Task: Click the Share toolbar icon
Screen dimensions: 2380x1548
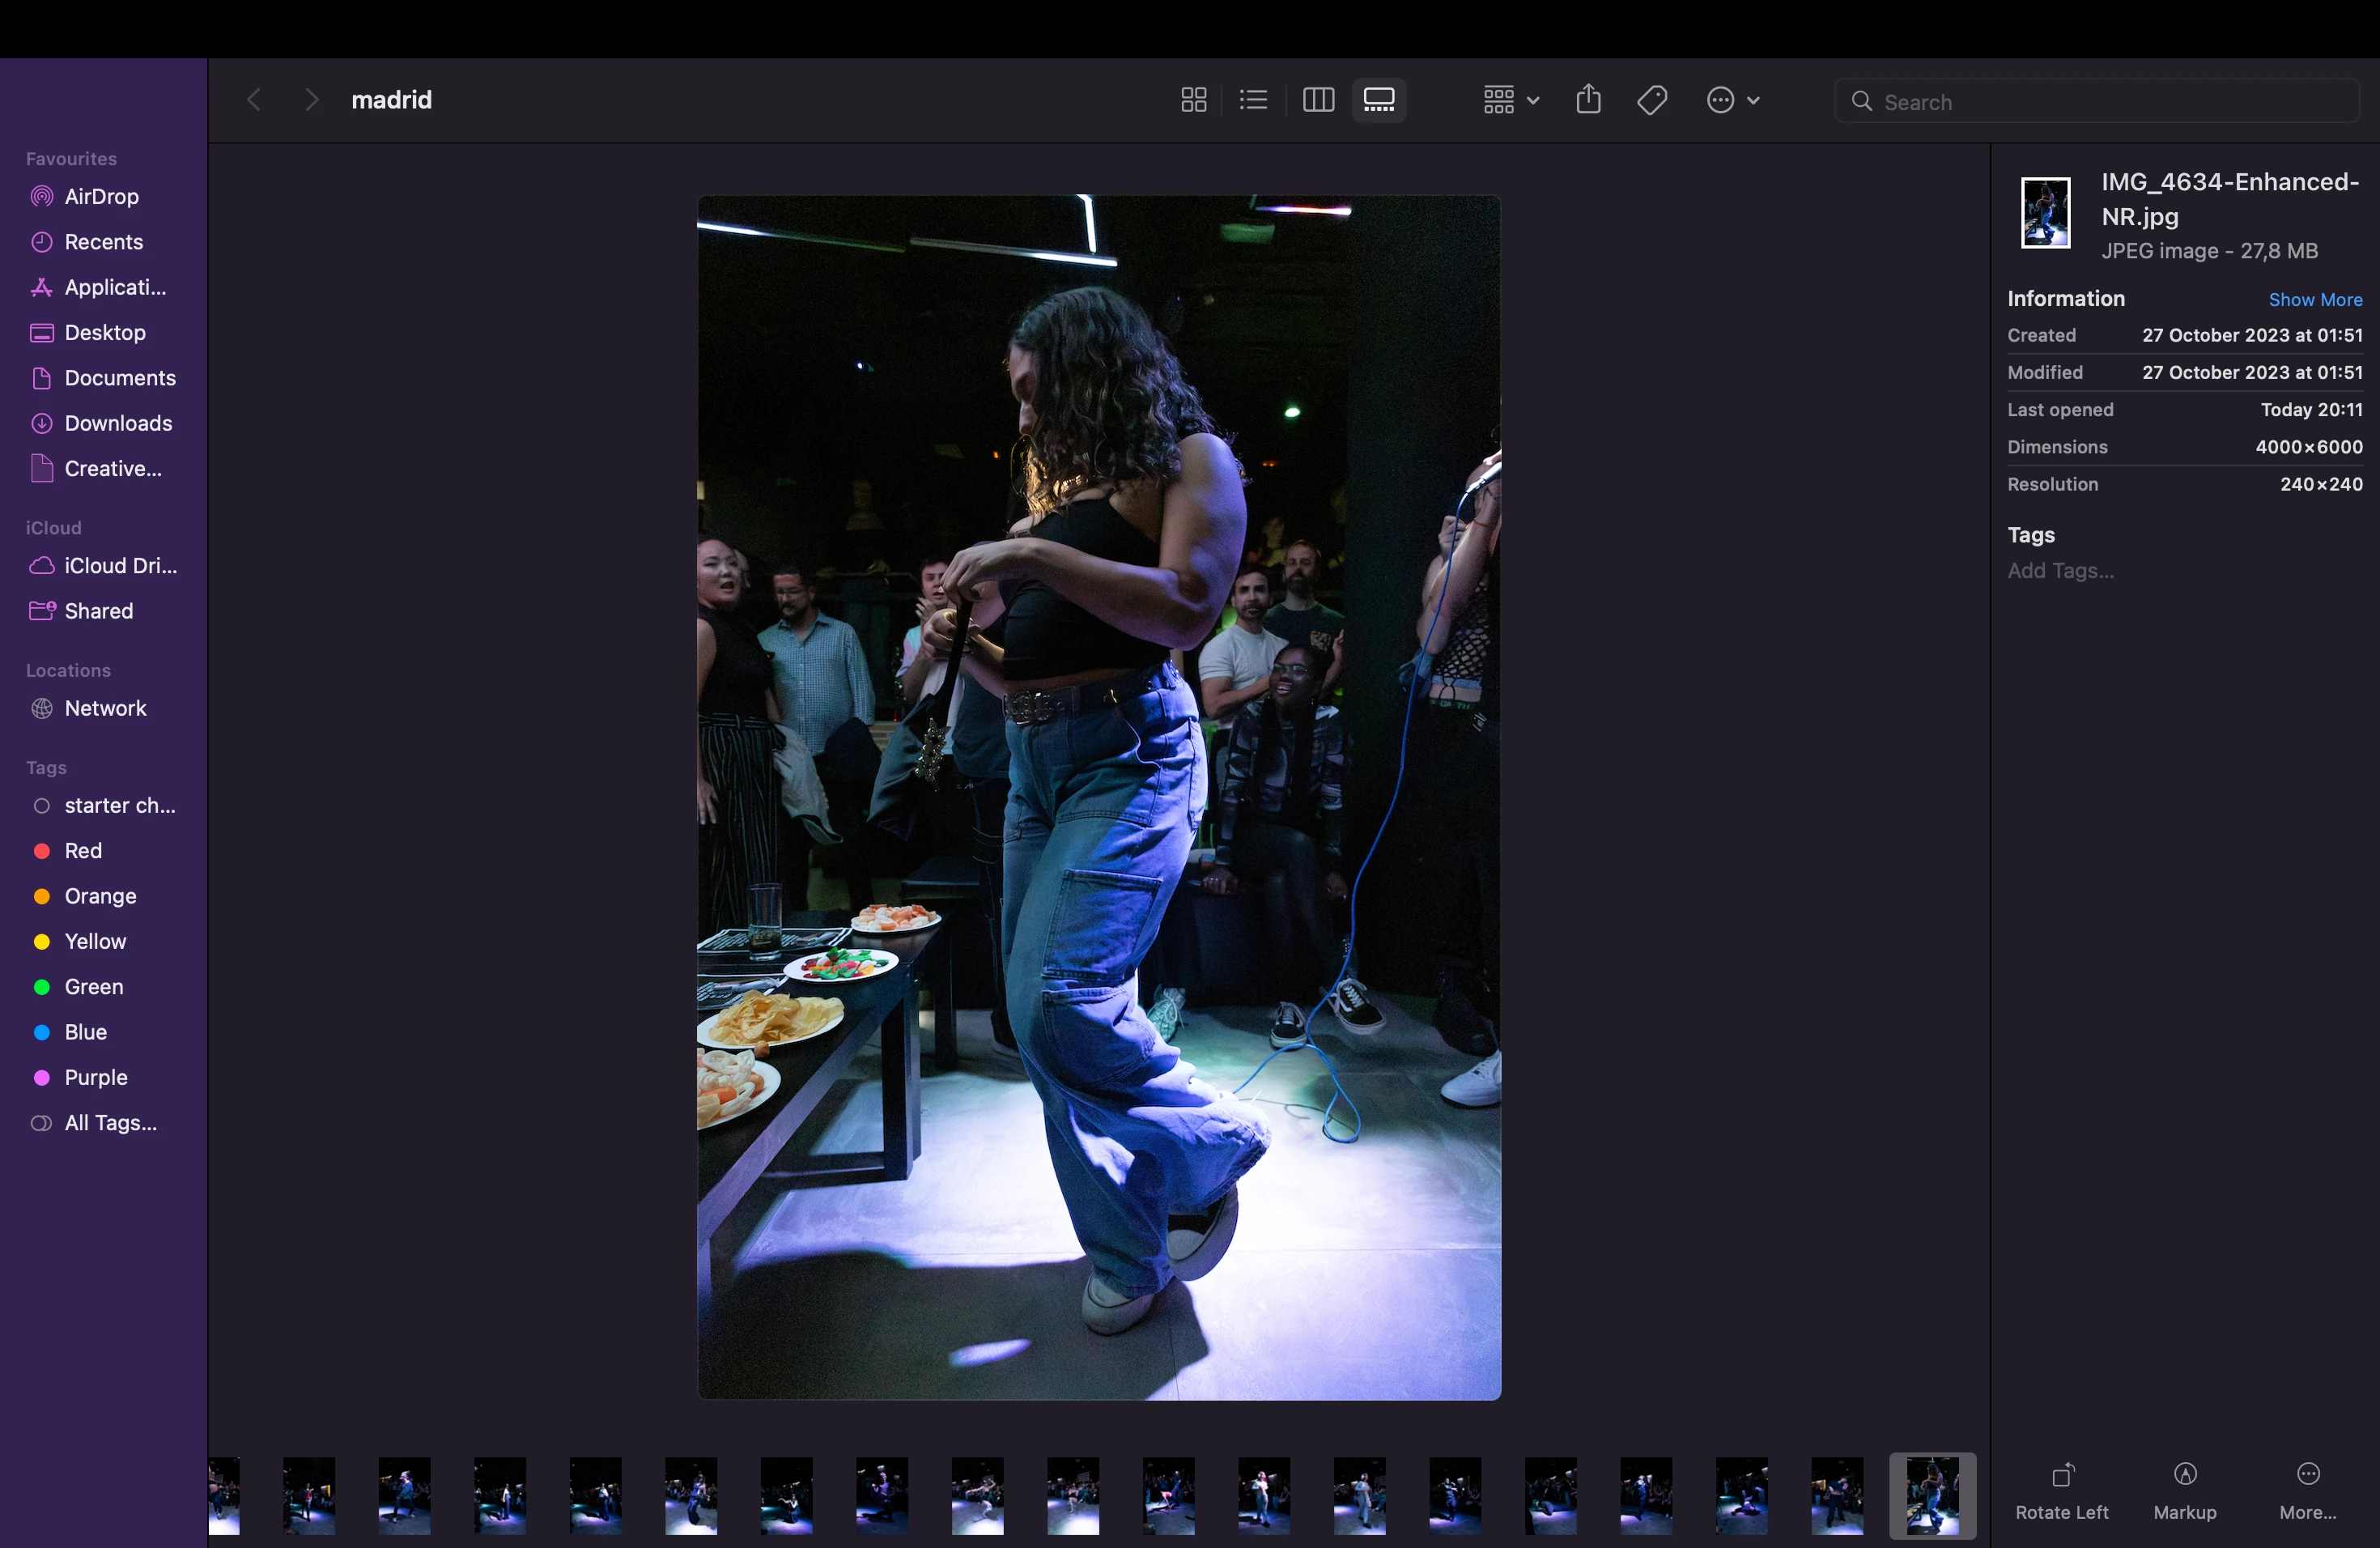Action: tap(1588, 100)
